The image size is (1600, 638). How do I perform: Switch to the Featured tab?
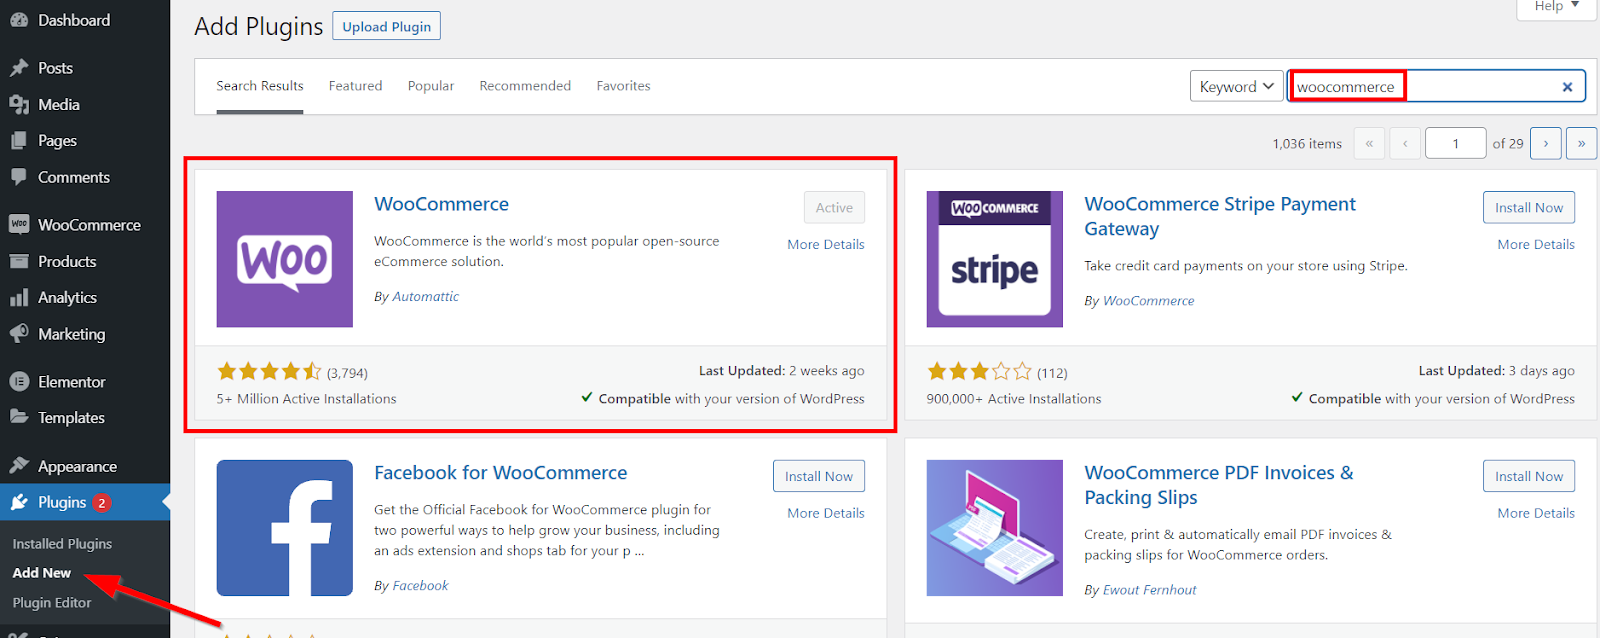pos(356,86)
